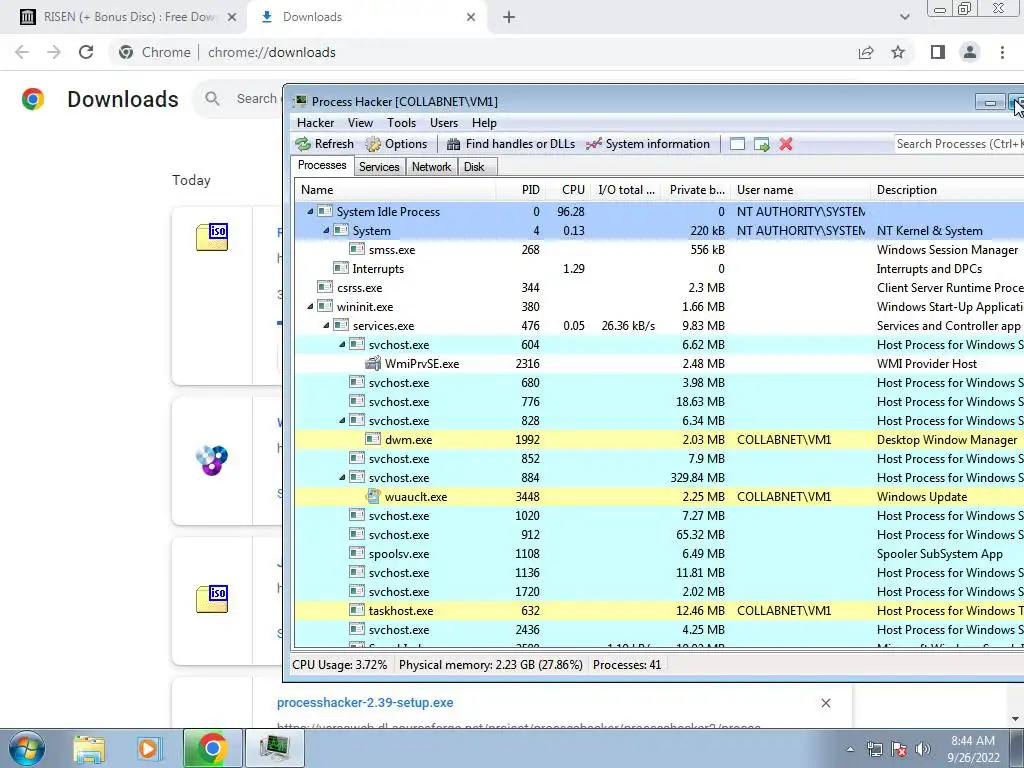Click the Search Processes field
Image resolution: width=1024 pixels, height=768 pixels.
[x=957, y=144]
